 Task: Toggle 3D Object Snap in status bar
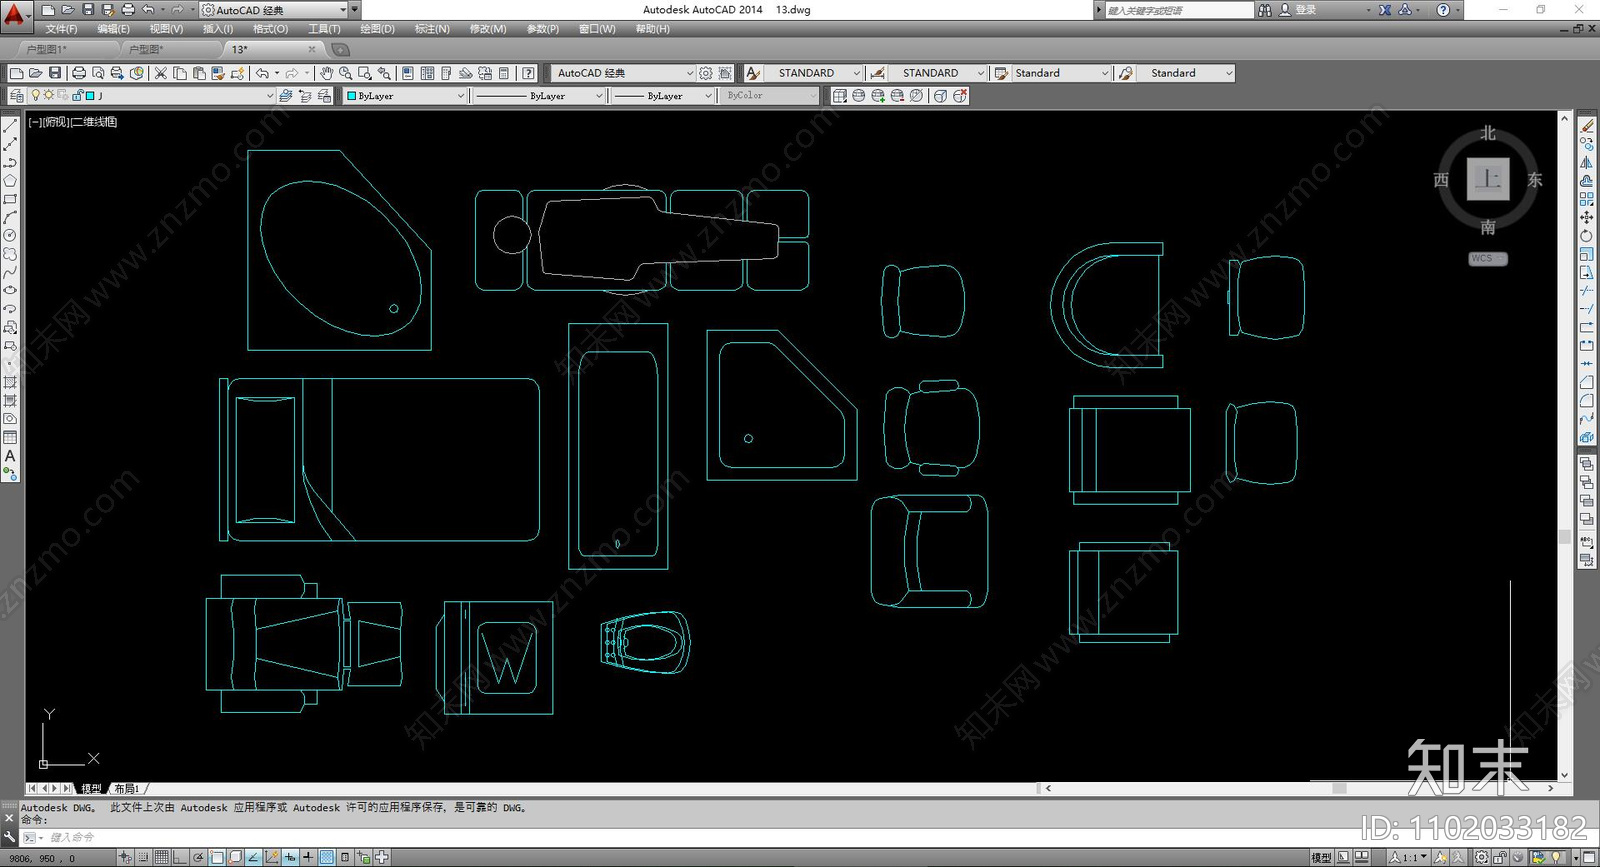(x=236, y=858)
